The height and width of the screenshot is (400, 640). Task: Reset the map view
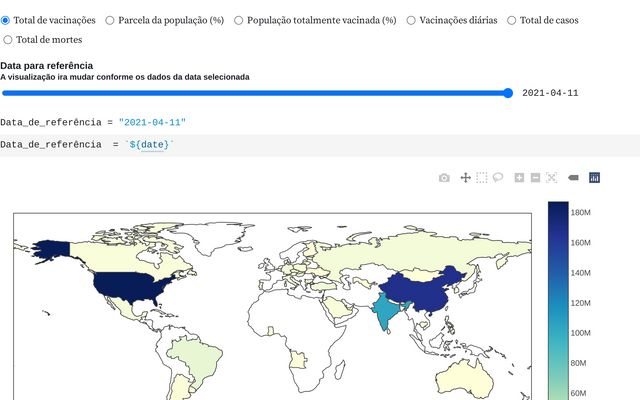tap(551, 178)
